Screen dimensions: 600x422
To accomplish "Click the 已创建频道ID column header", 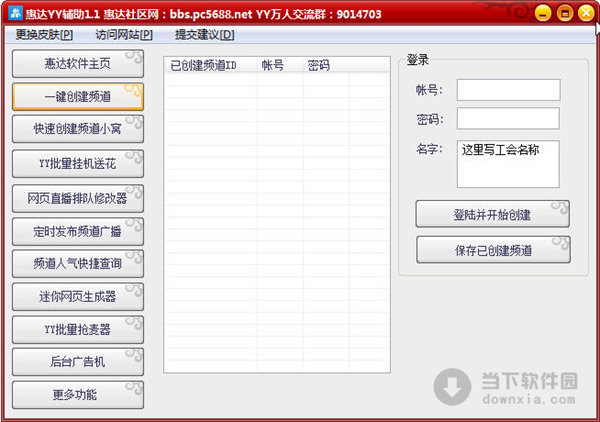I will pyautogui.click(x=211, y=65).
